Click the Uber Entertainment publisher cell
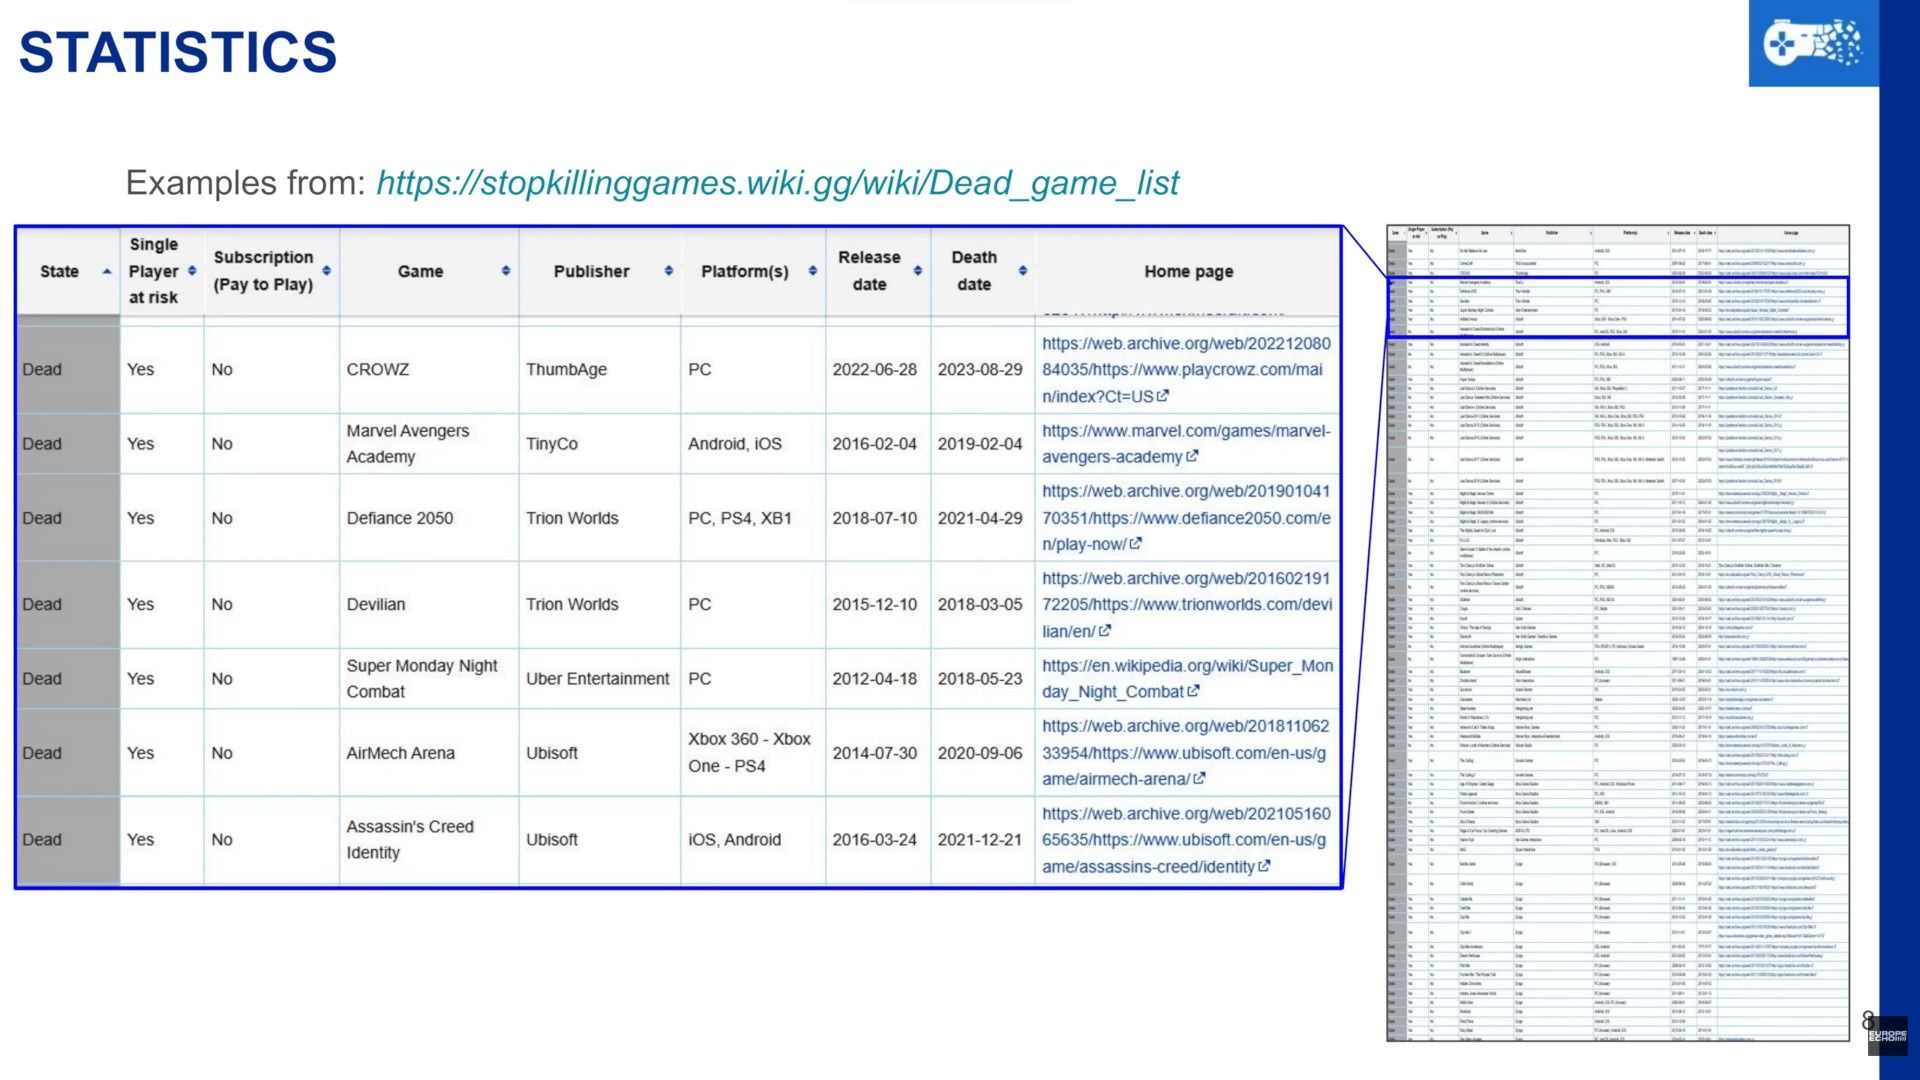 click(x=598, y=679)
